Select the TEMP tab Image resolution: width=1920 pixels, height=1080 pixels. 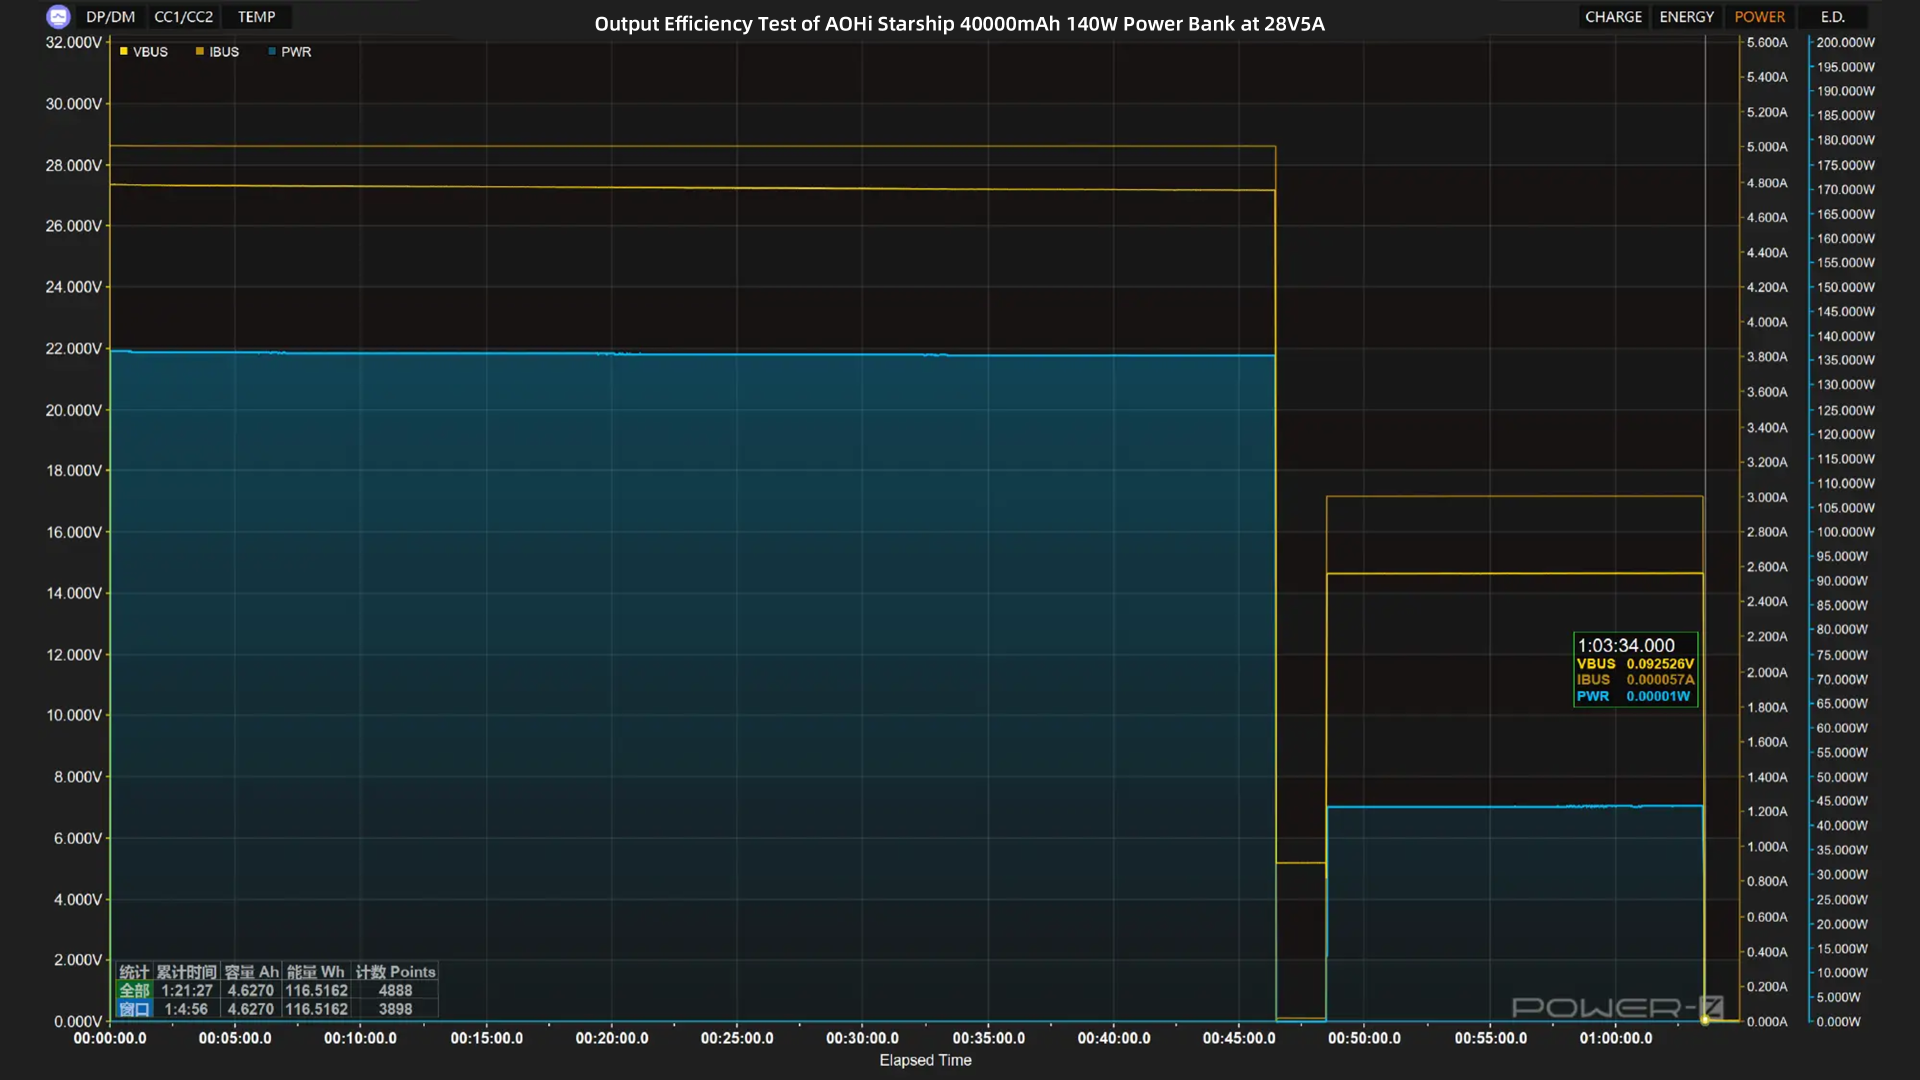[x=257, y=17]
